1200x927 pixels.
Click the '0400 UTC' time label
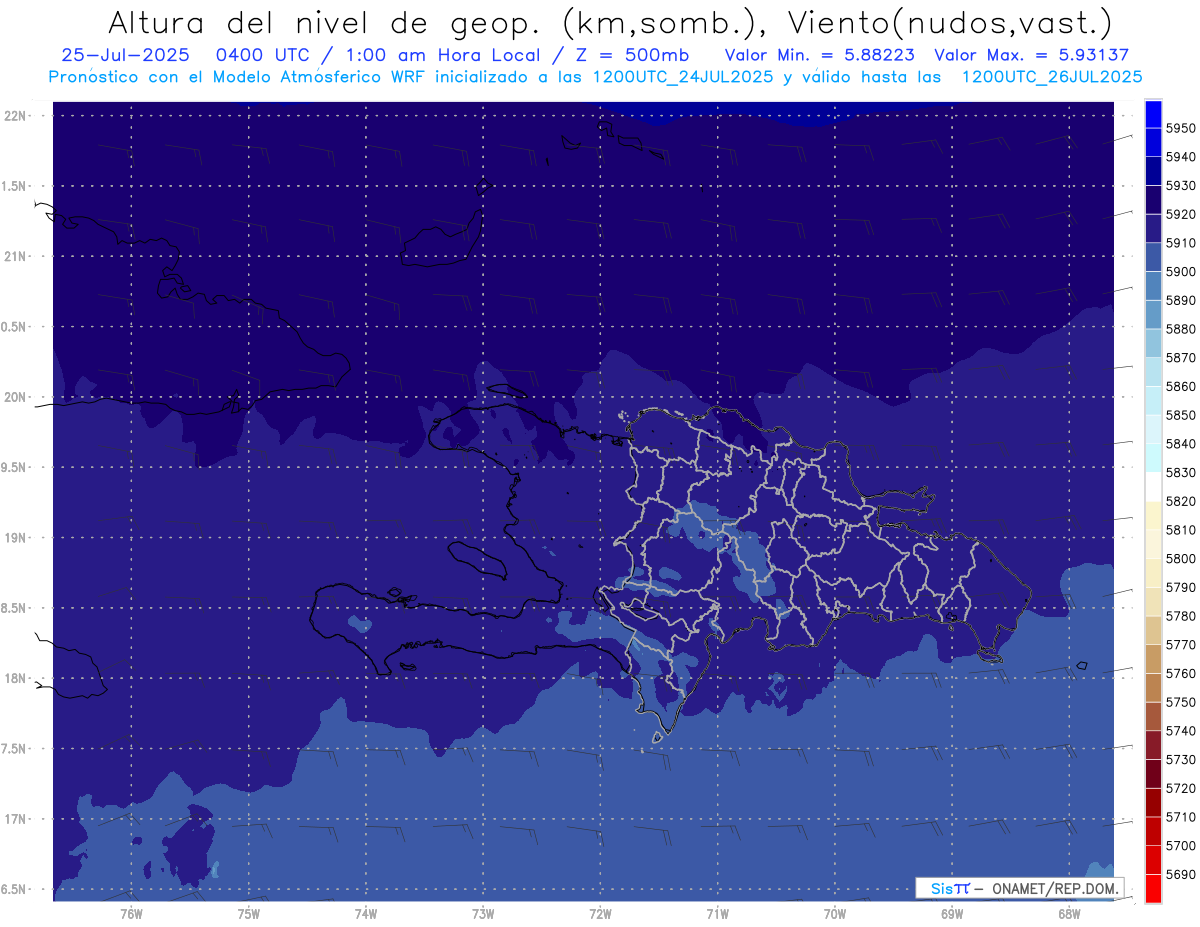point(267,55)
